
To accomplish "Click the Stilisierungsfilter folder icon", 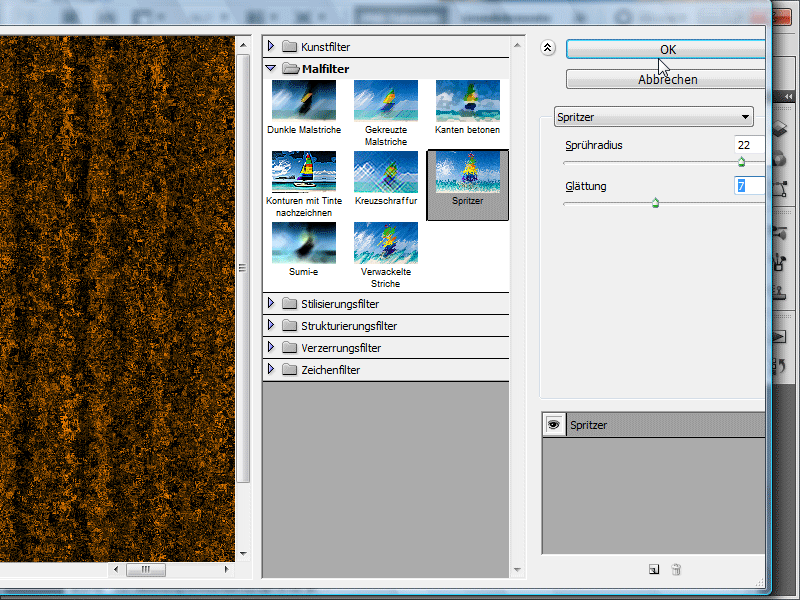I will (289, 304).
